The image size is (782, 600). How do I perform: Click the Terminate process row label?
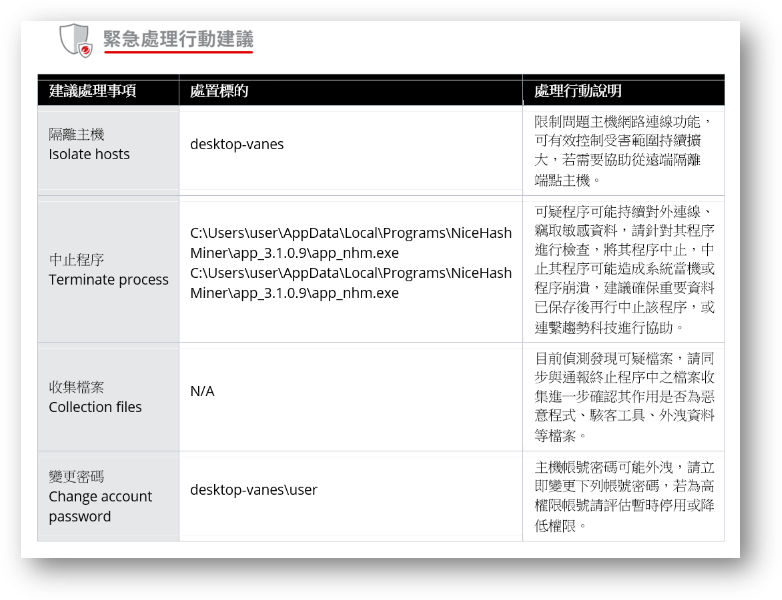click(x=108, y=270)
